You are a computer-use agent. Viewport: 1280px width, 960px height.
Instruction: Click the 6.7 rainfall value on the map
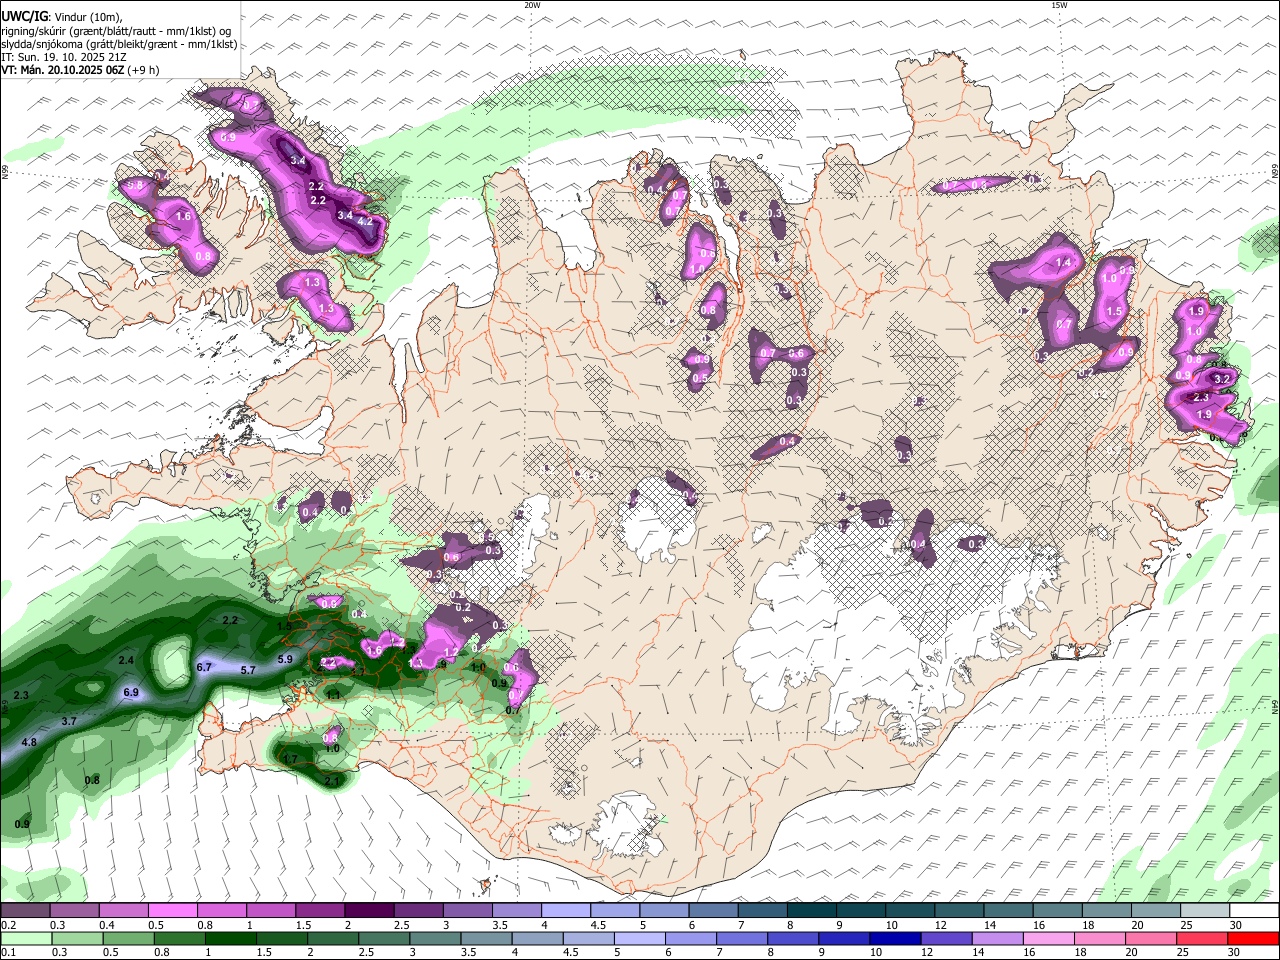click(205, 667)
